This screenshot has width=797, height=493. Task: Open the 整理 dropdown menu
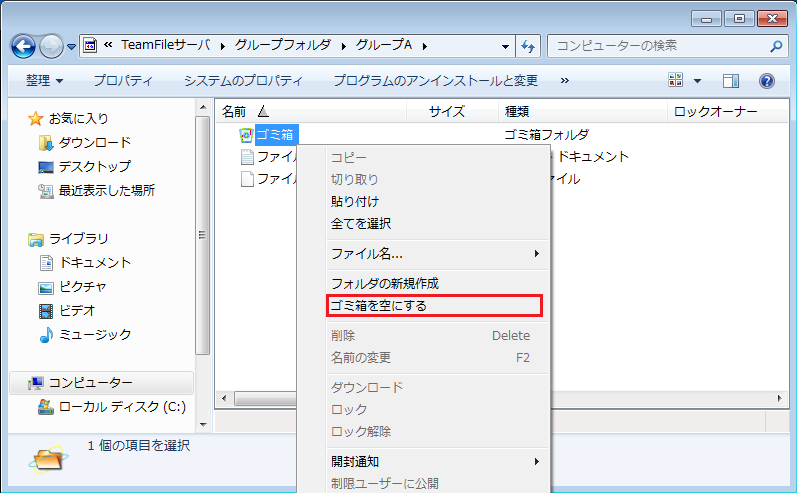pos(45,80)
